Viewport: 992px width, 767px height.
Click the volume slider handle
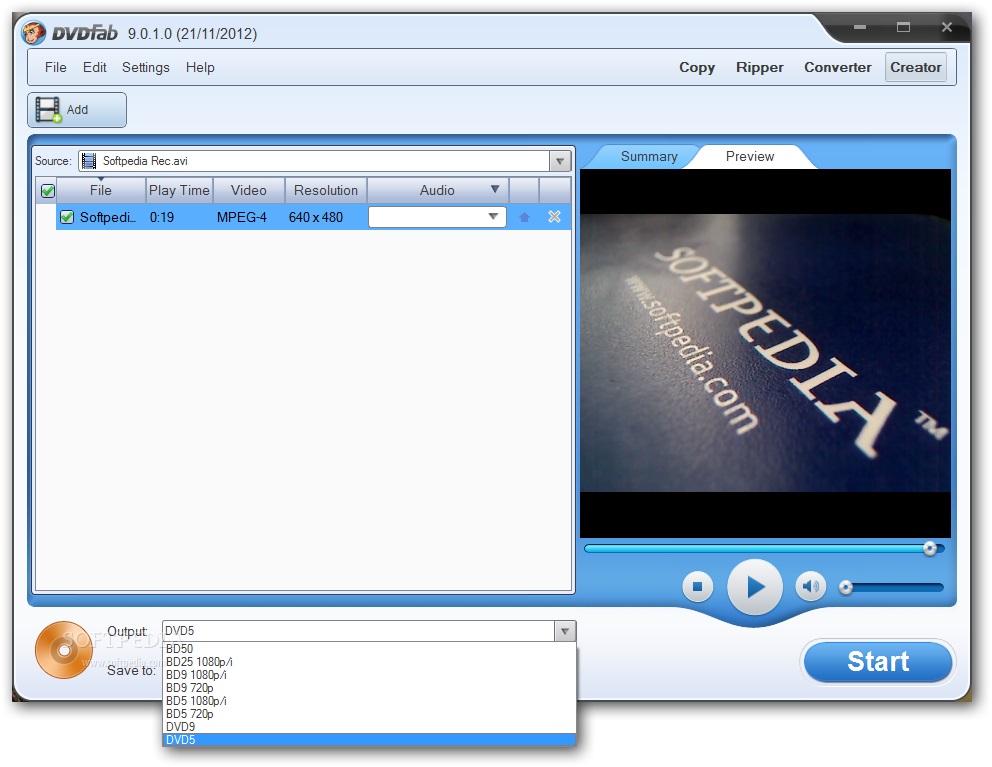tap(846, 587)
